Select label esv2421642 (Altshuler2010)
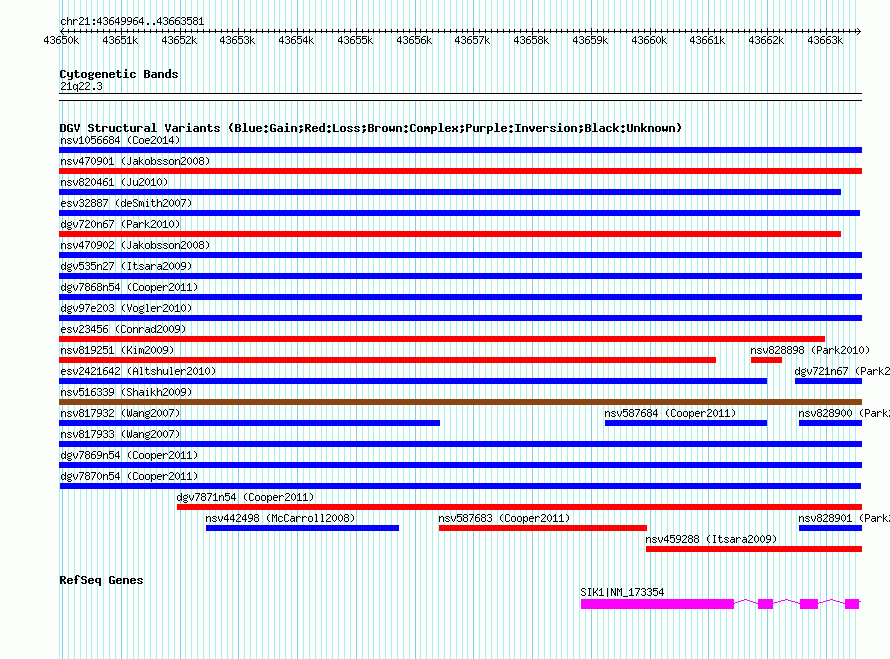890x659 pixels. tap(138, 371)
